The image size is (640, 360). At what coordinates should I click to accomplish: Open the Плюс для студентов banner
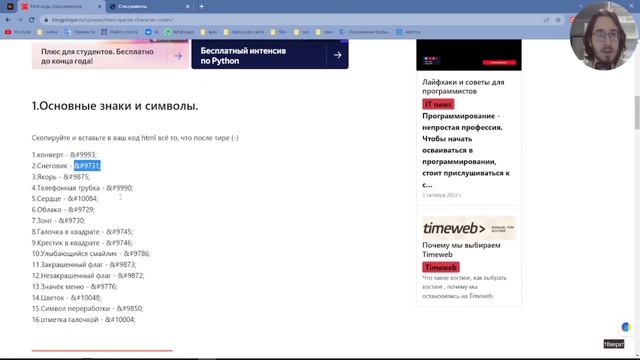[x=111, y=54]
